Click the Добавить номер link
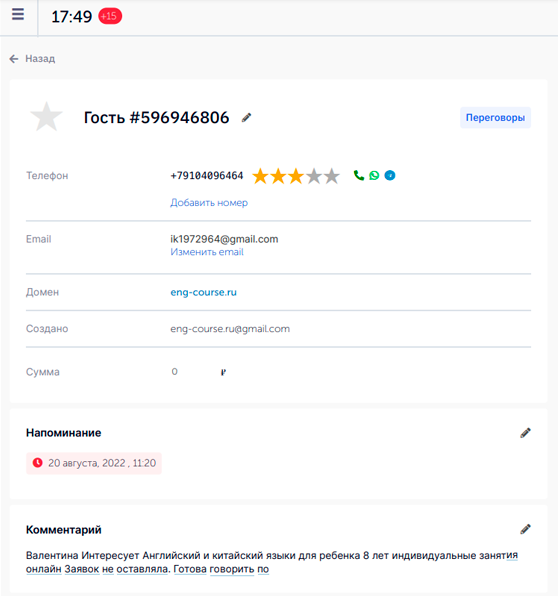 coord(209,203)
